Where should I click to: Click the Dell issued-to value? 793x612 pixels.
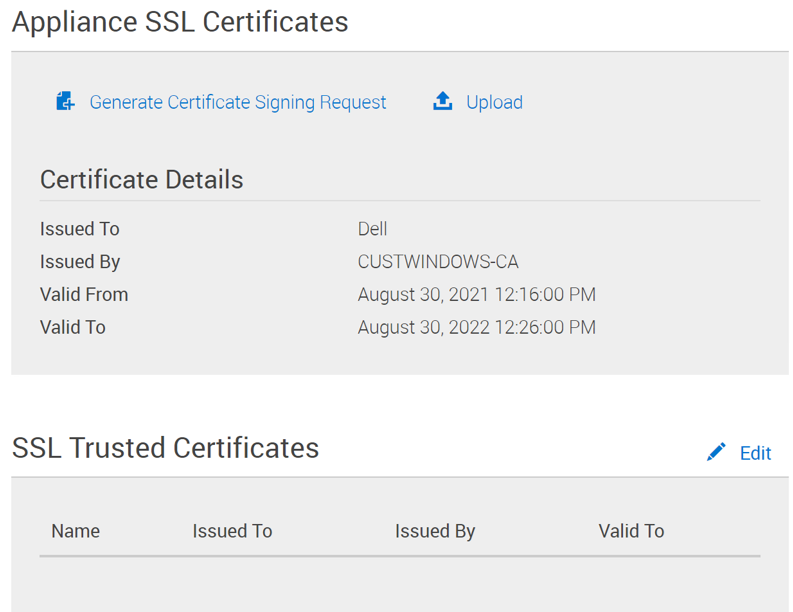(x=372, y=229)
